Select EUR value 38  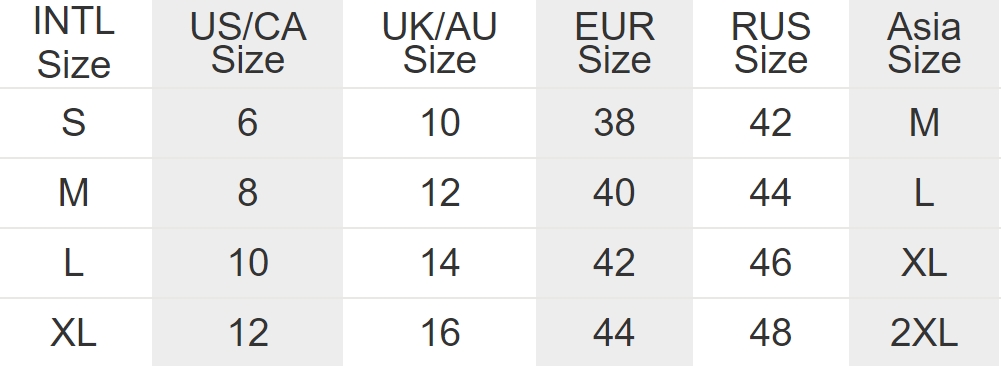point(614,123)
